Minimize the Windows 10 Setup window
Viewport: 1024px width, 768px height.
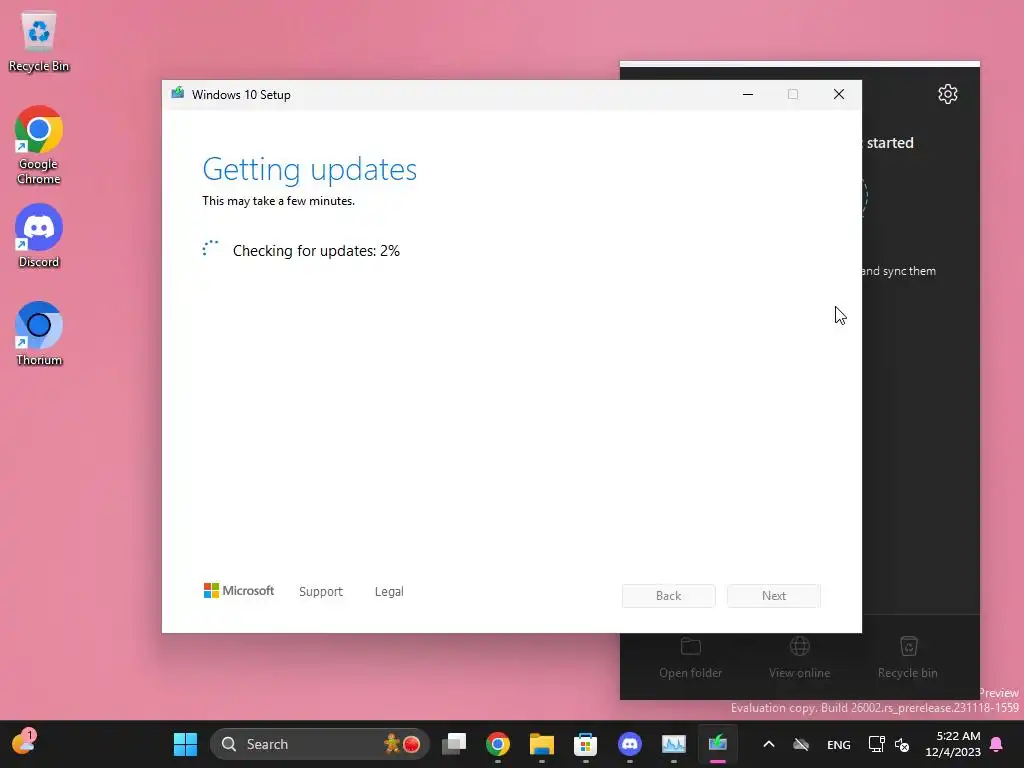click(x=748, y=95)
